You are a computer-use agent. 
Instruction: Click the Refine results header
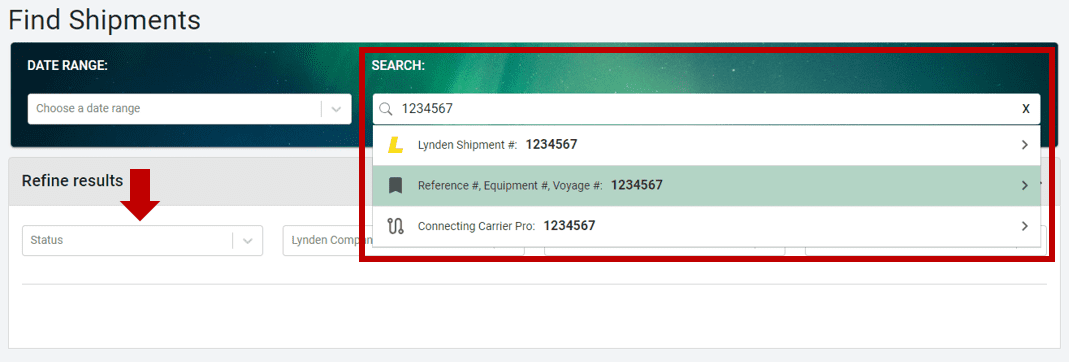point(72,181)
